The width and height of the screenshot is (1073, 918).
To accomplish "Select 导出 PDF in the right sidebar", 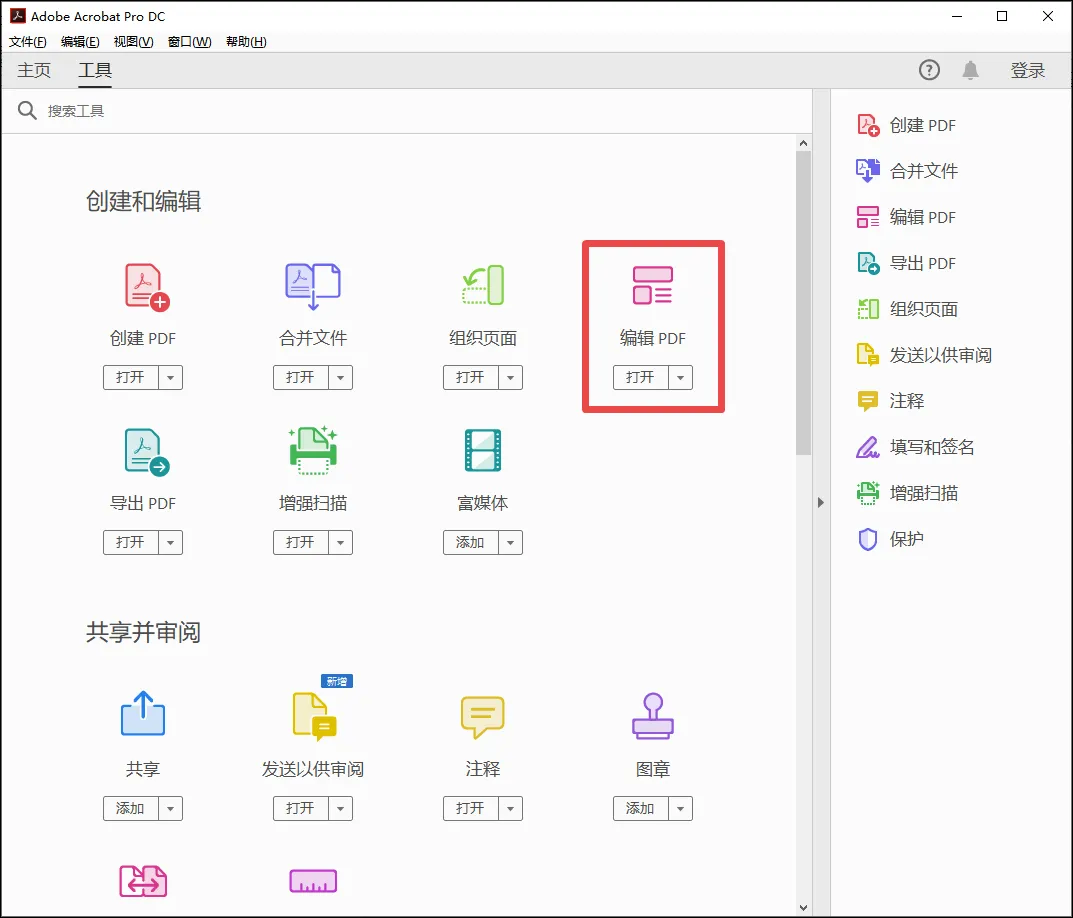I will 907,263.
